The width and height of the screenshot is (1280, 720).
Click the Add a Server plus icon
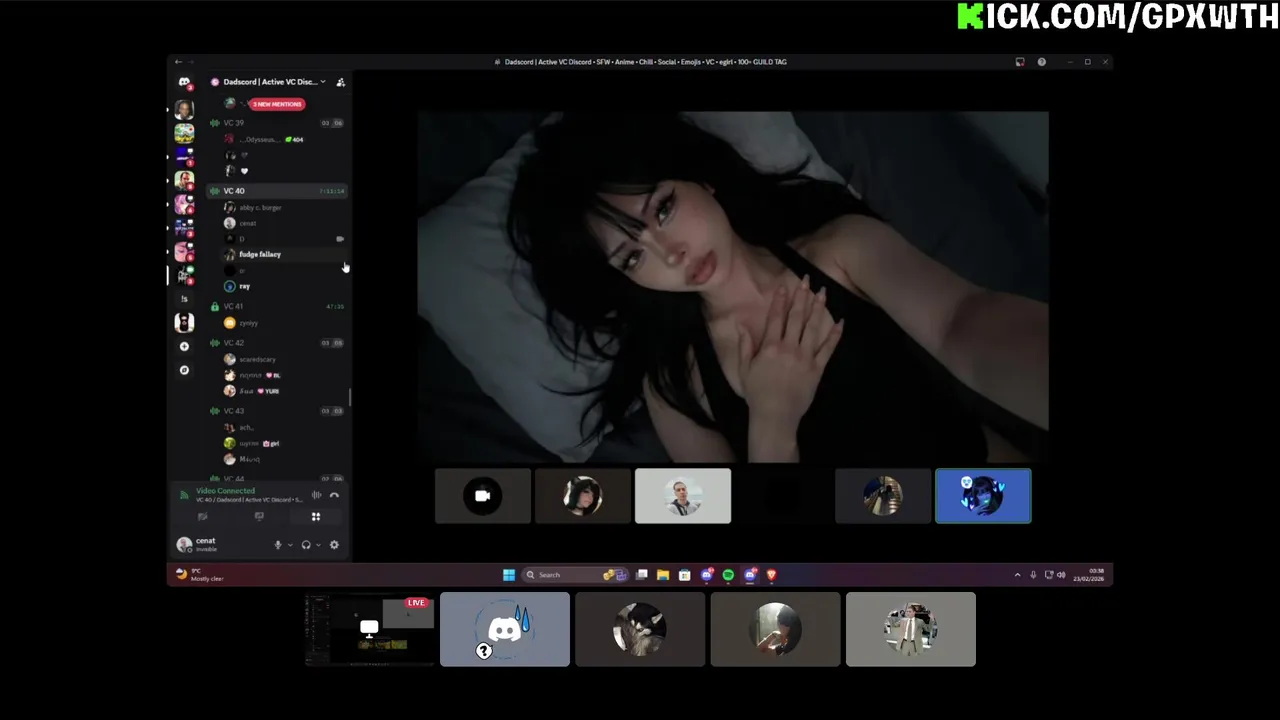(x=184, y=346)
